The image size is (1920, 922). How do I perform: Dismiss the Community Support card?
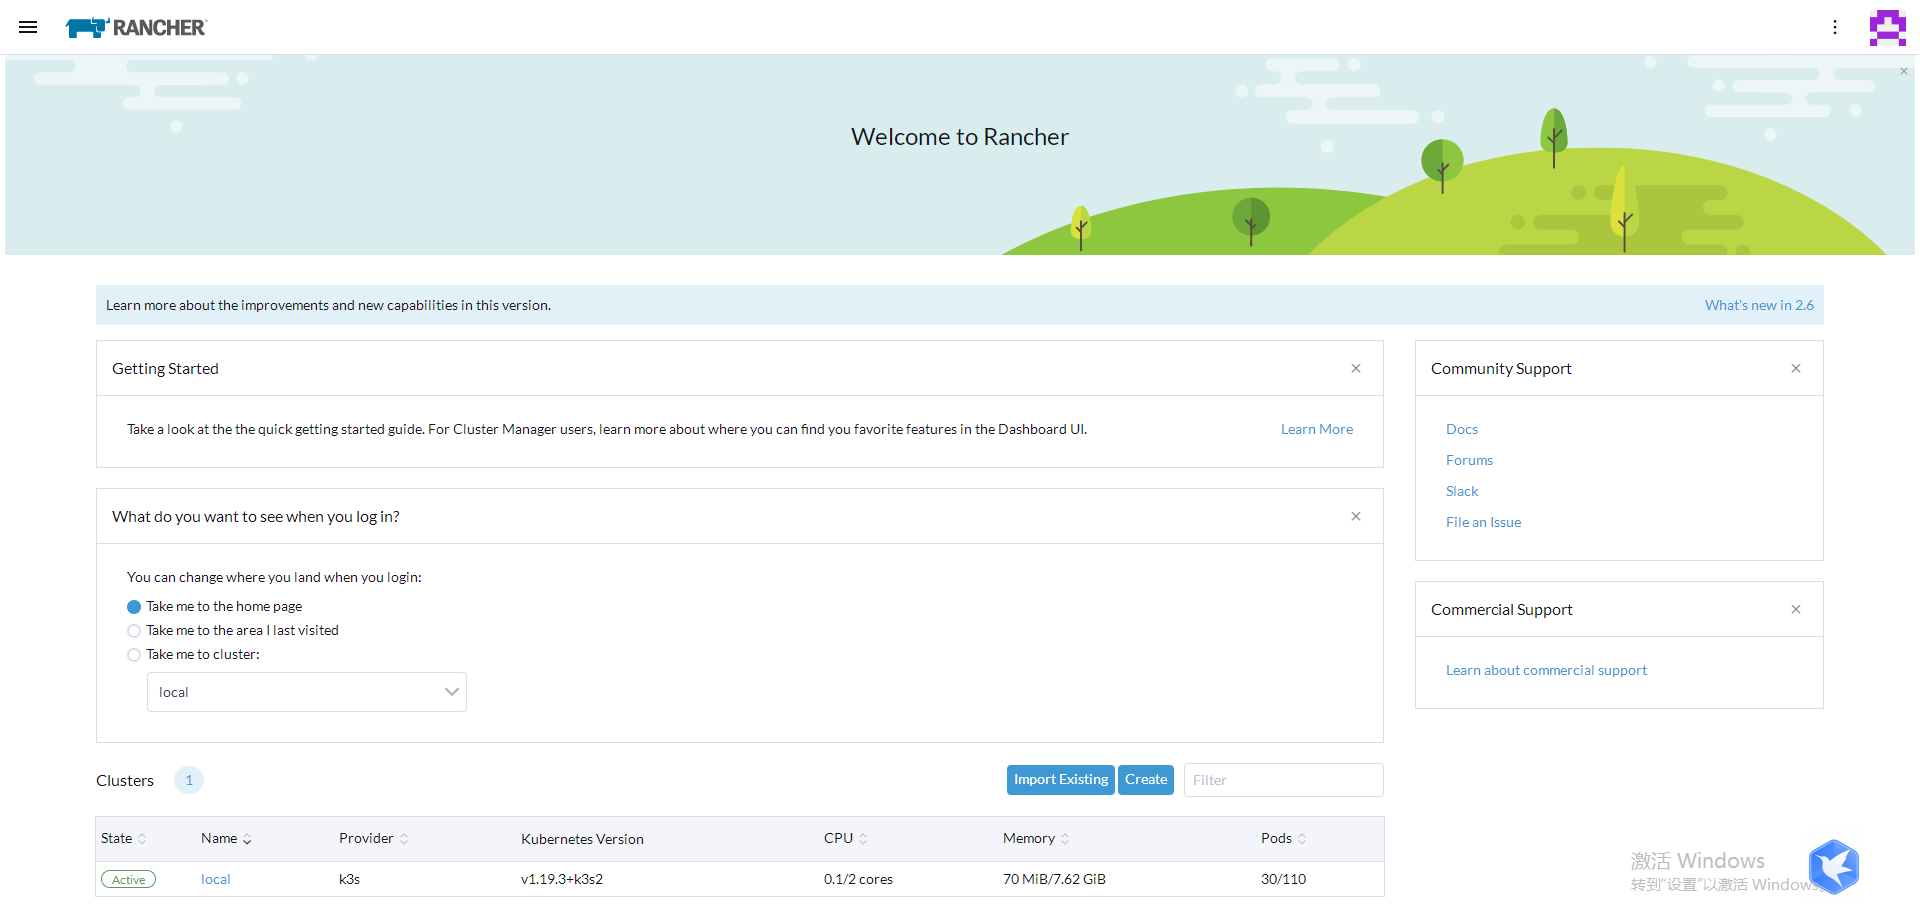click(1795, 368)
